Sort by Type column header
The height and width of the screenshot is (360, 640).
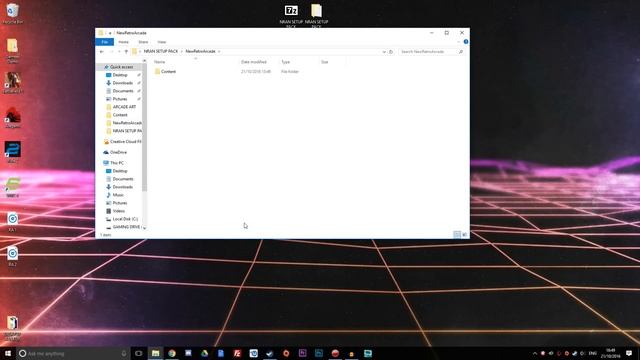(285, 62)
